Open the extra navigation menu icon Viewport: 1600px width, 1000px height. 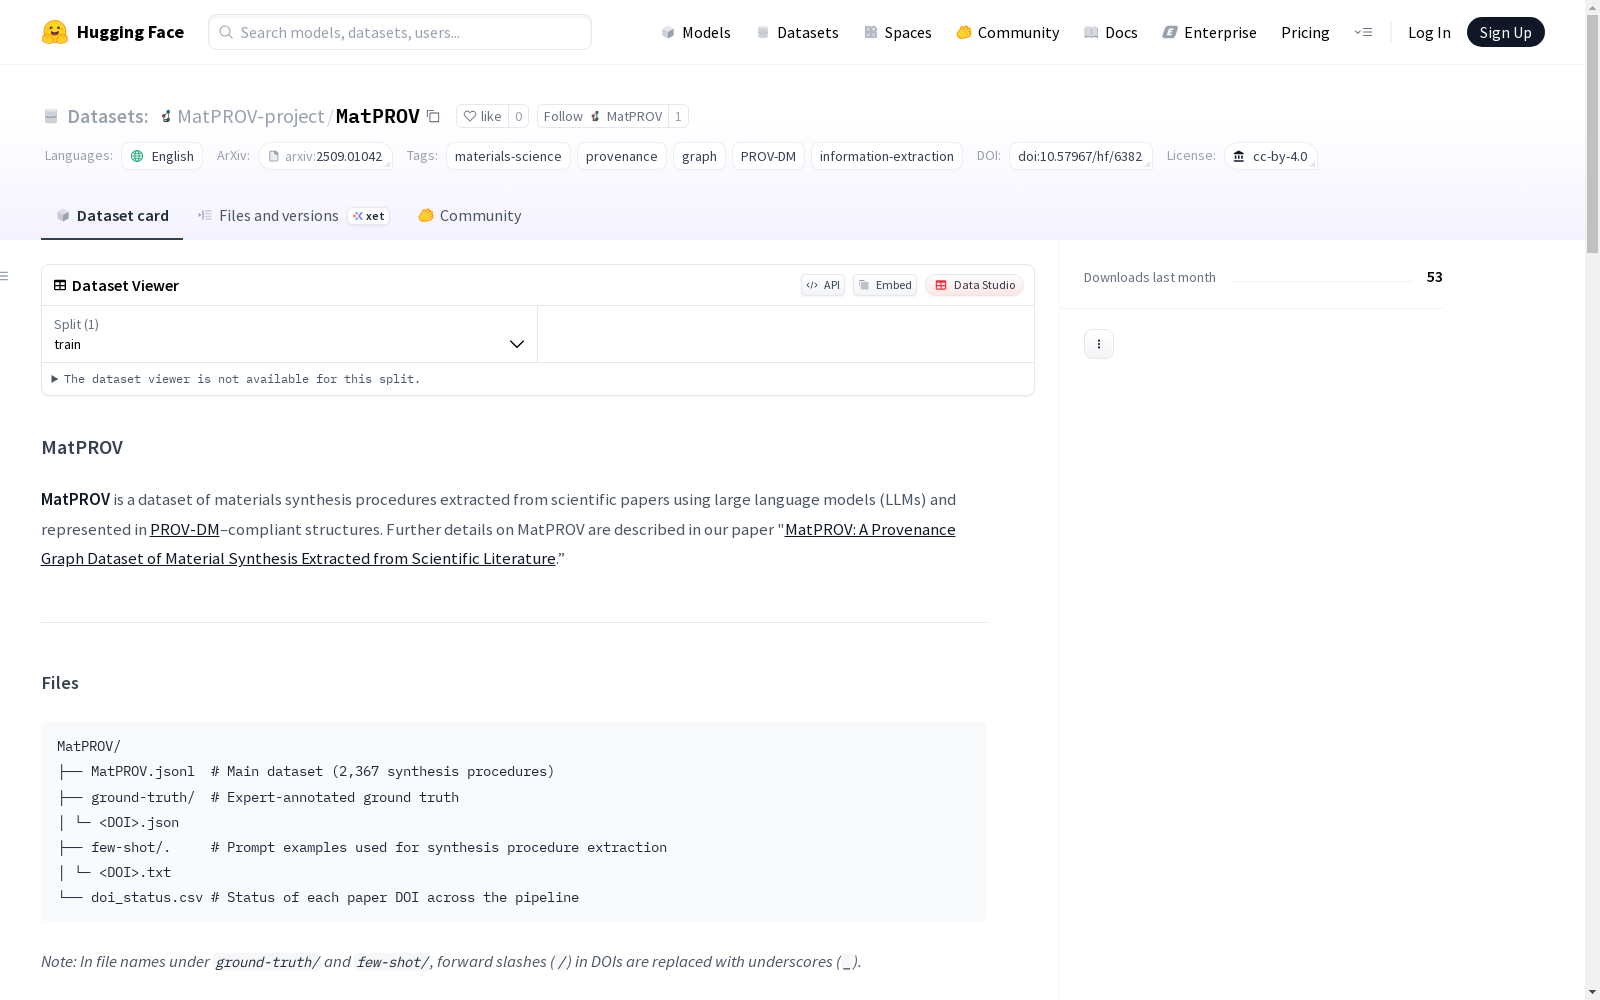(x=1363, y=32)
